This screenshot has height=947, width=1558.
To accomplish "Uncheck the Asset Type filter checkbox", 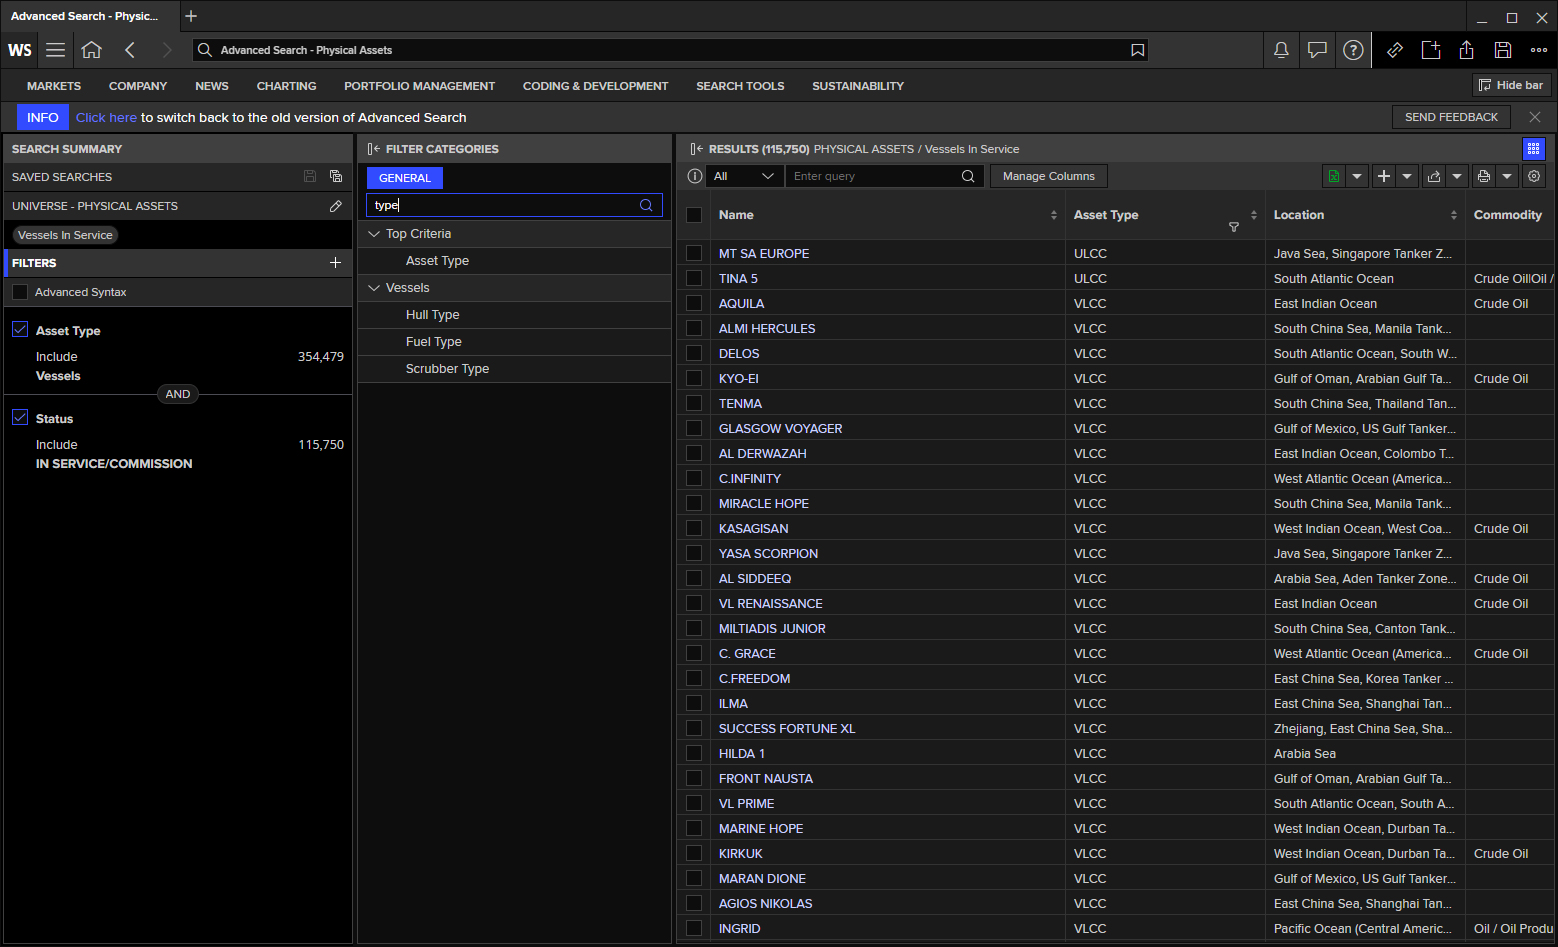I will 20,329.
